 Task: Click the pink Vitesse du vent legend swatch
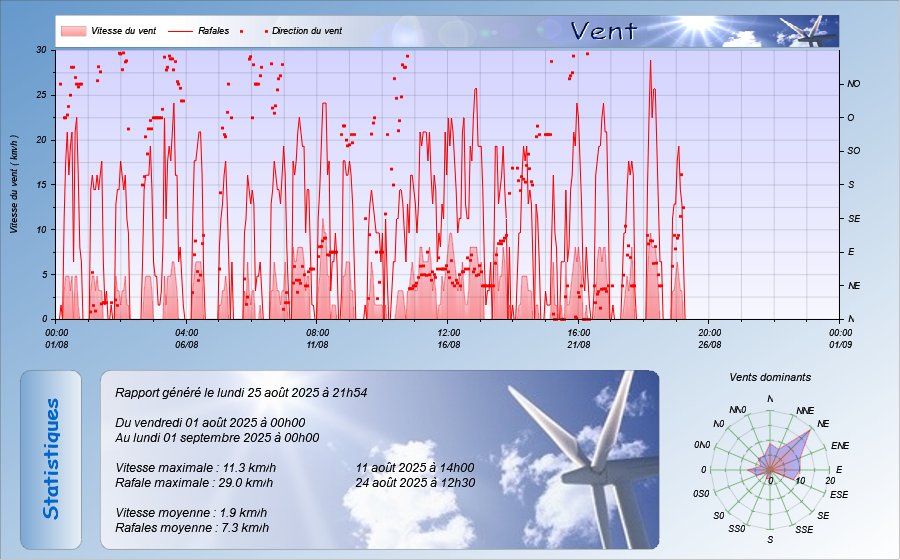(x=73, y=31)
